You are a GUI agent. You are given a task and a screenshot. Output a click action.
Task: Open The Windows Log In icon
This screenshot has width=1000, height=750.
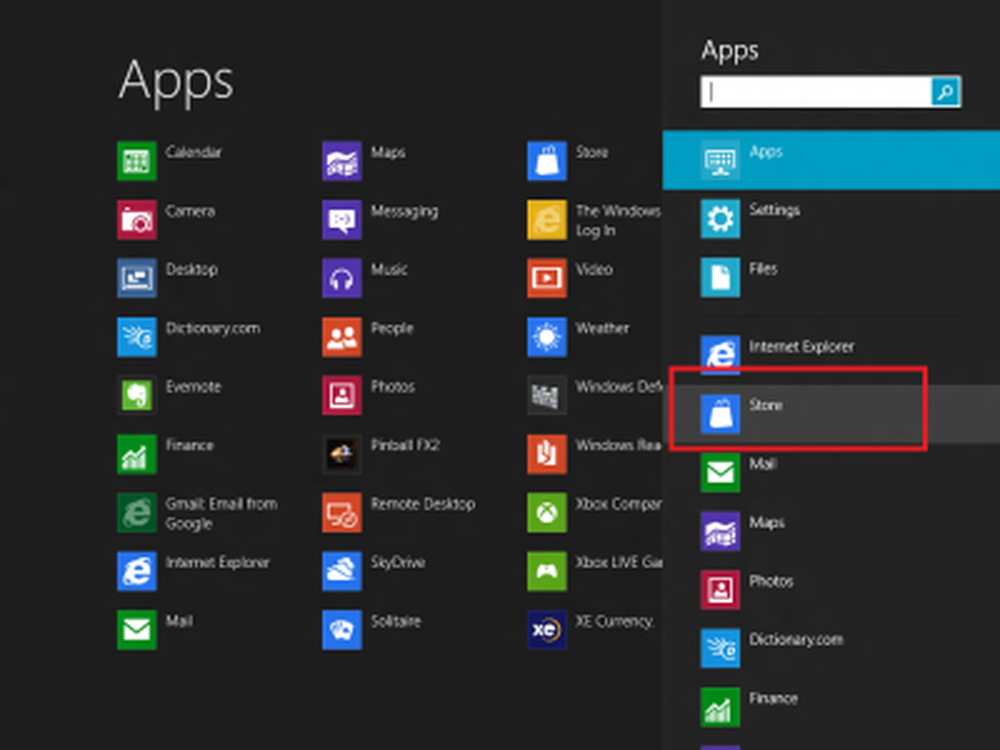(547, 219)
